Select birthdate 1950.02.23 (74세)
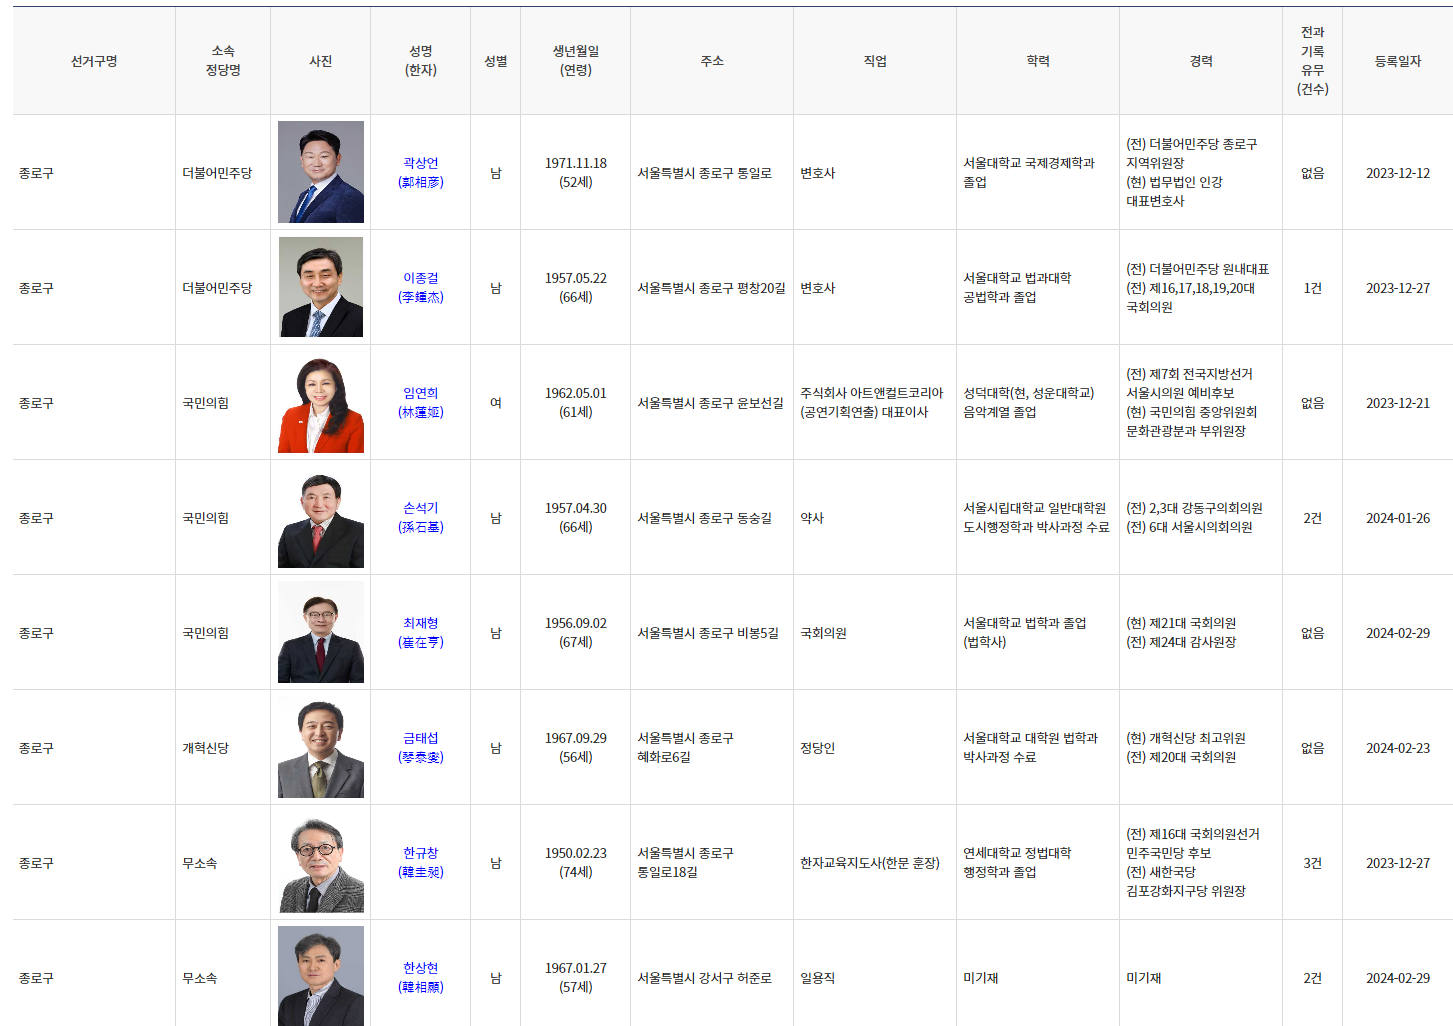The height and width of the screenshot is (1026, 1453). tap(576, 862)
